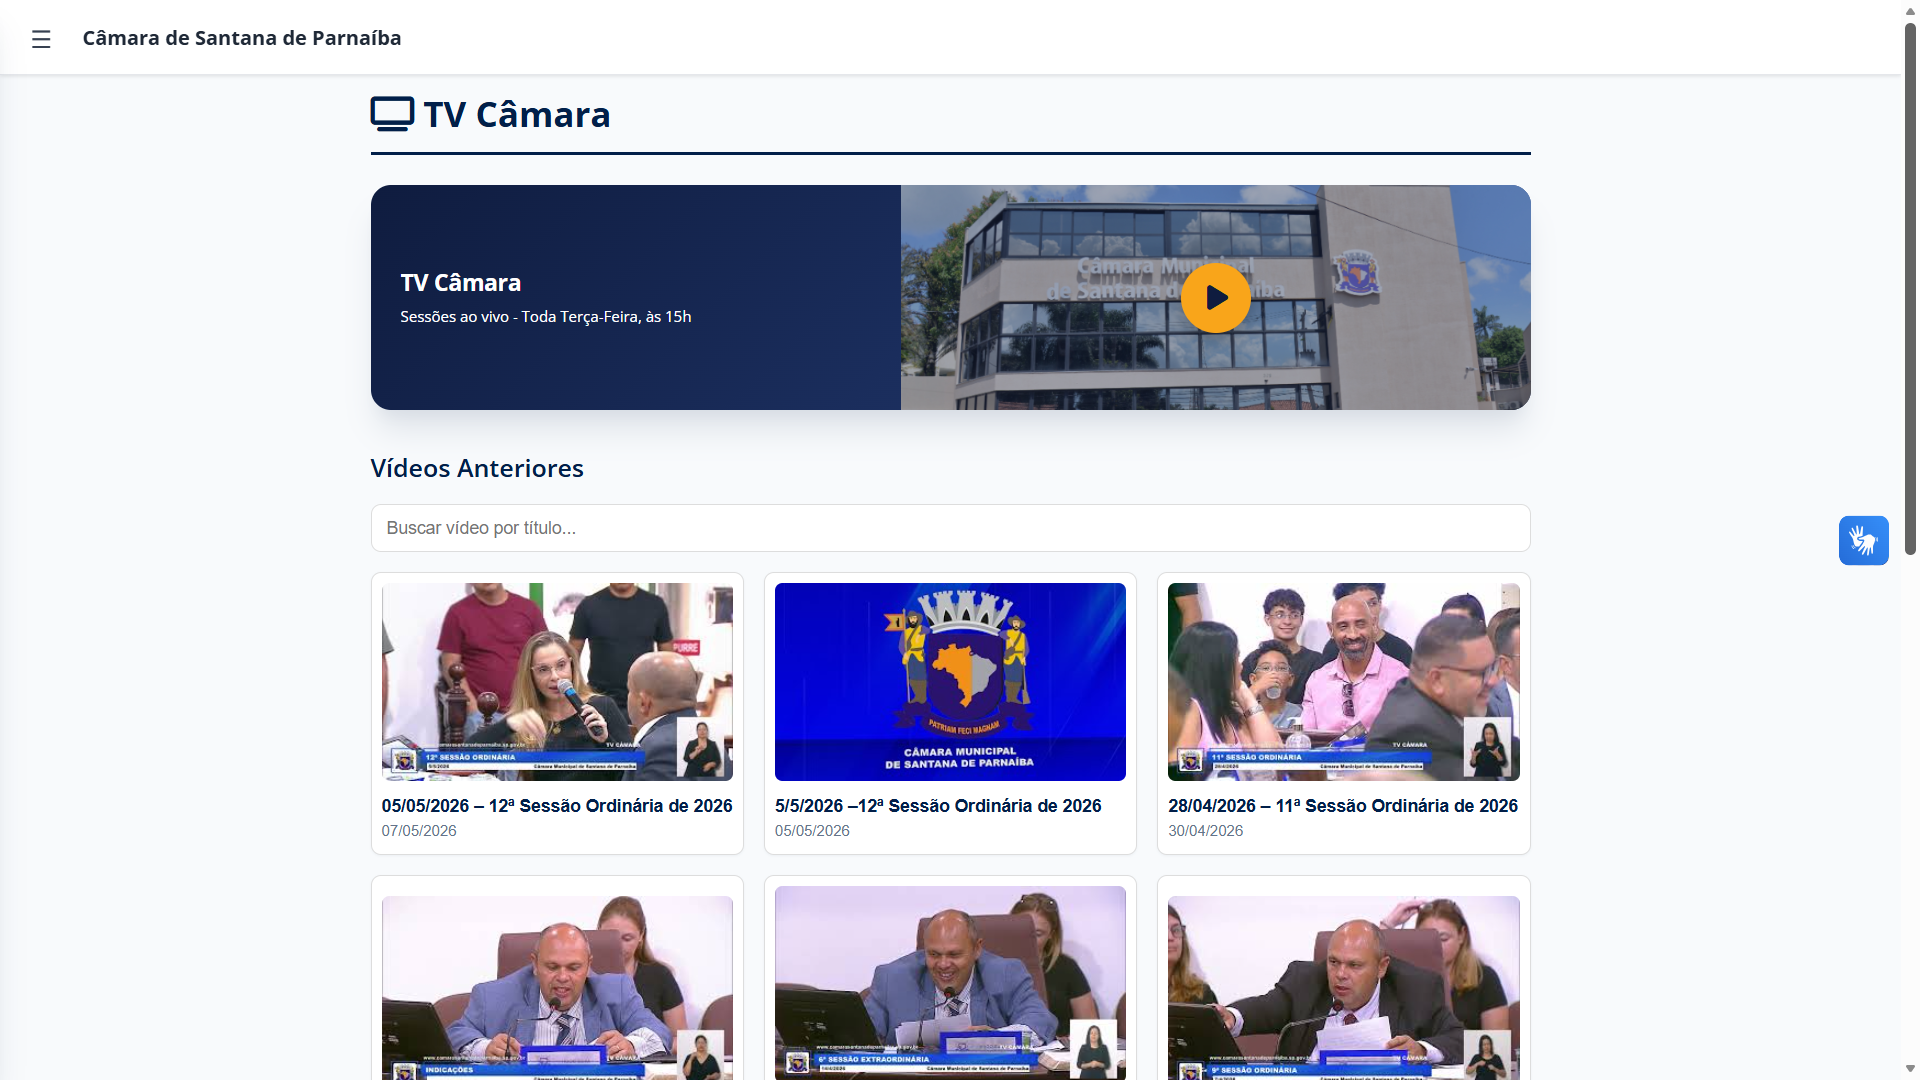
Task: Play the TV Câmara live stream
Action: tap(1215, 298)
